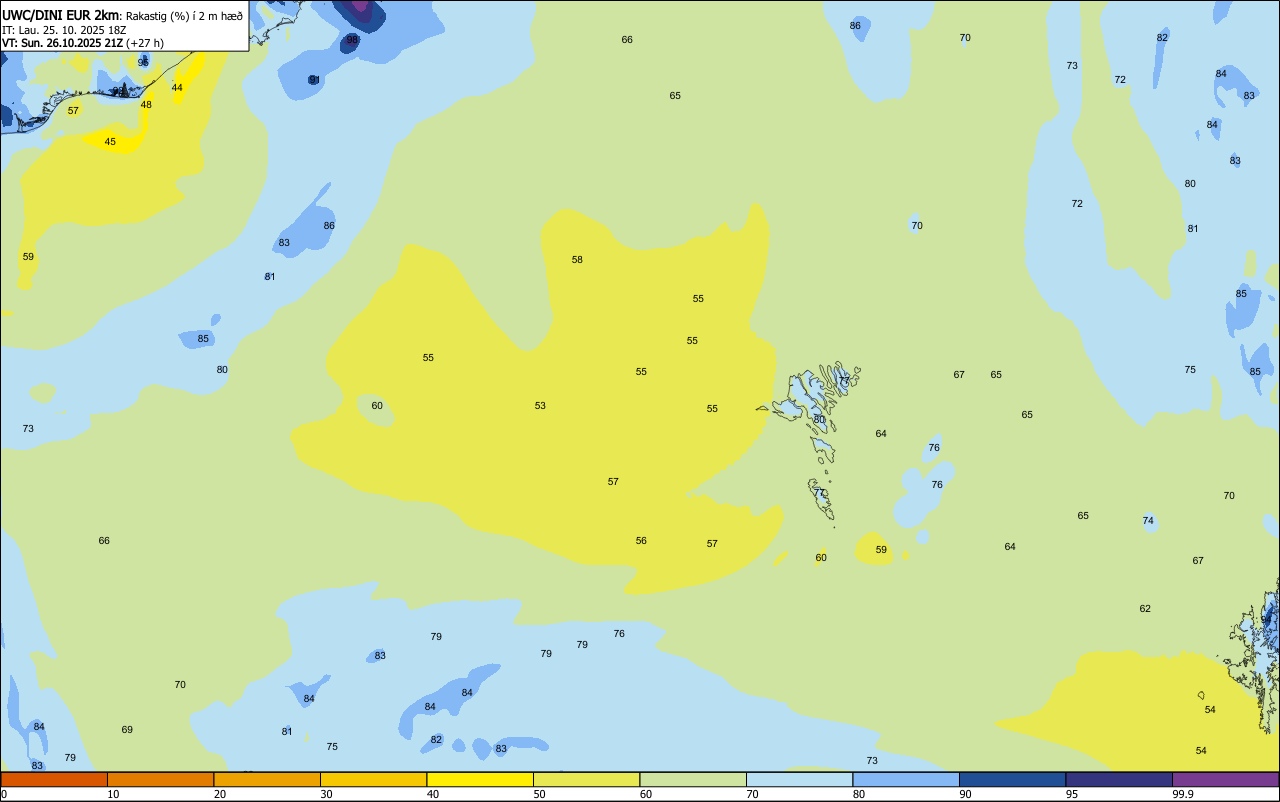Click the "95" legend tick label
The width and height of the screenshot is (1280, 802).
[x=1072, y=794]
